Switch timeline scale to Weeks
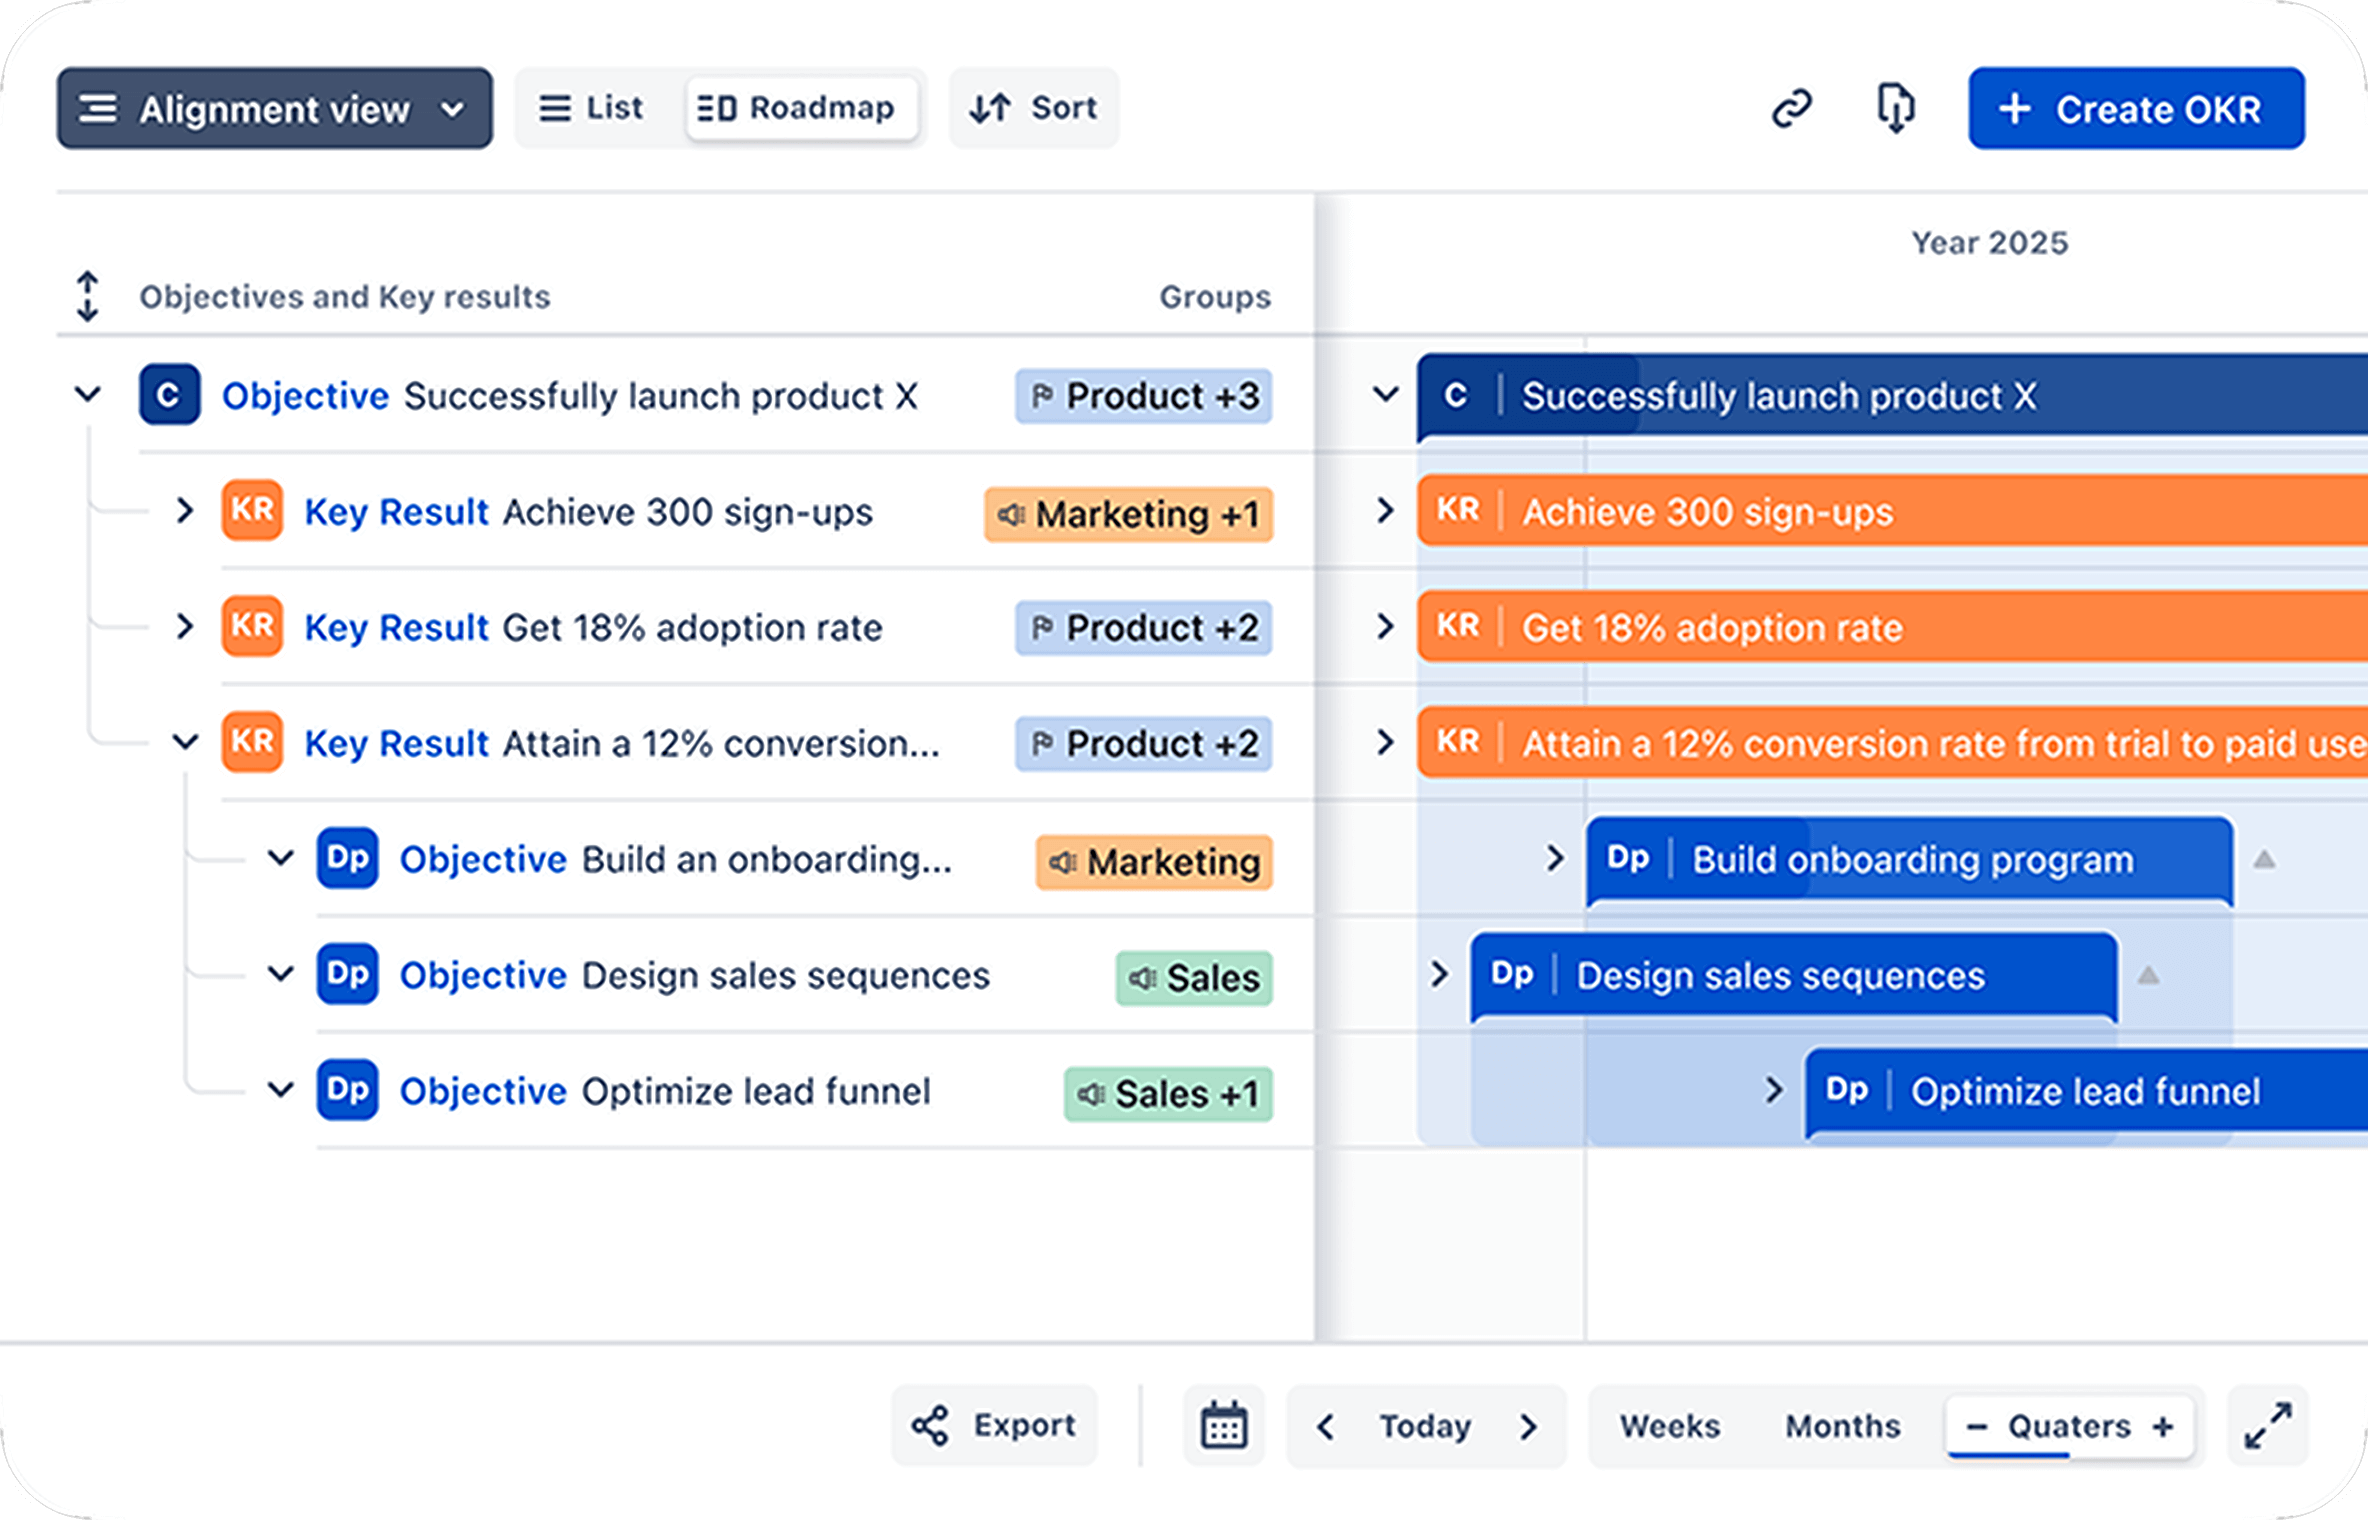Image resolution: width=2368 pixels, height=1520 pixels. 1670,1426
